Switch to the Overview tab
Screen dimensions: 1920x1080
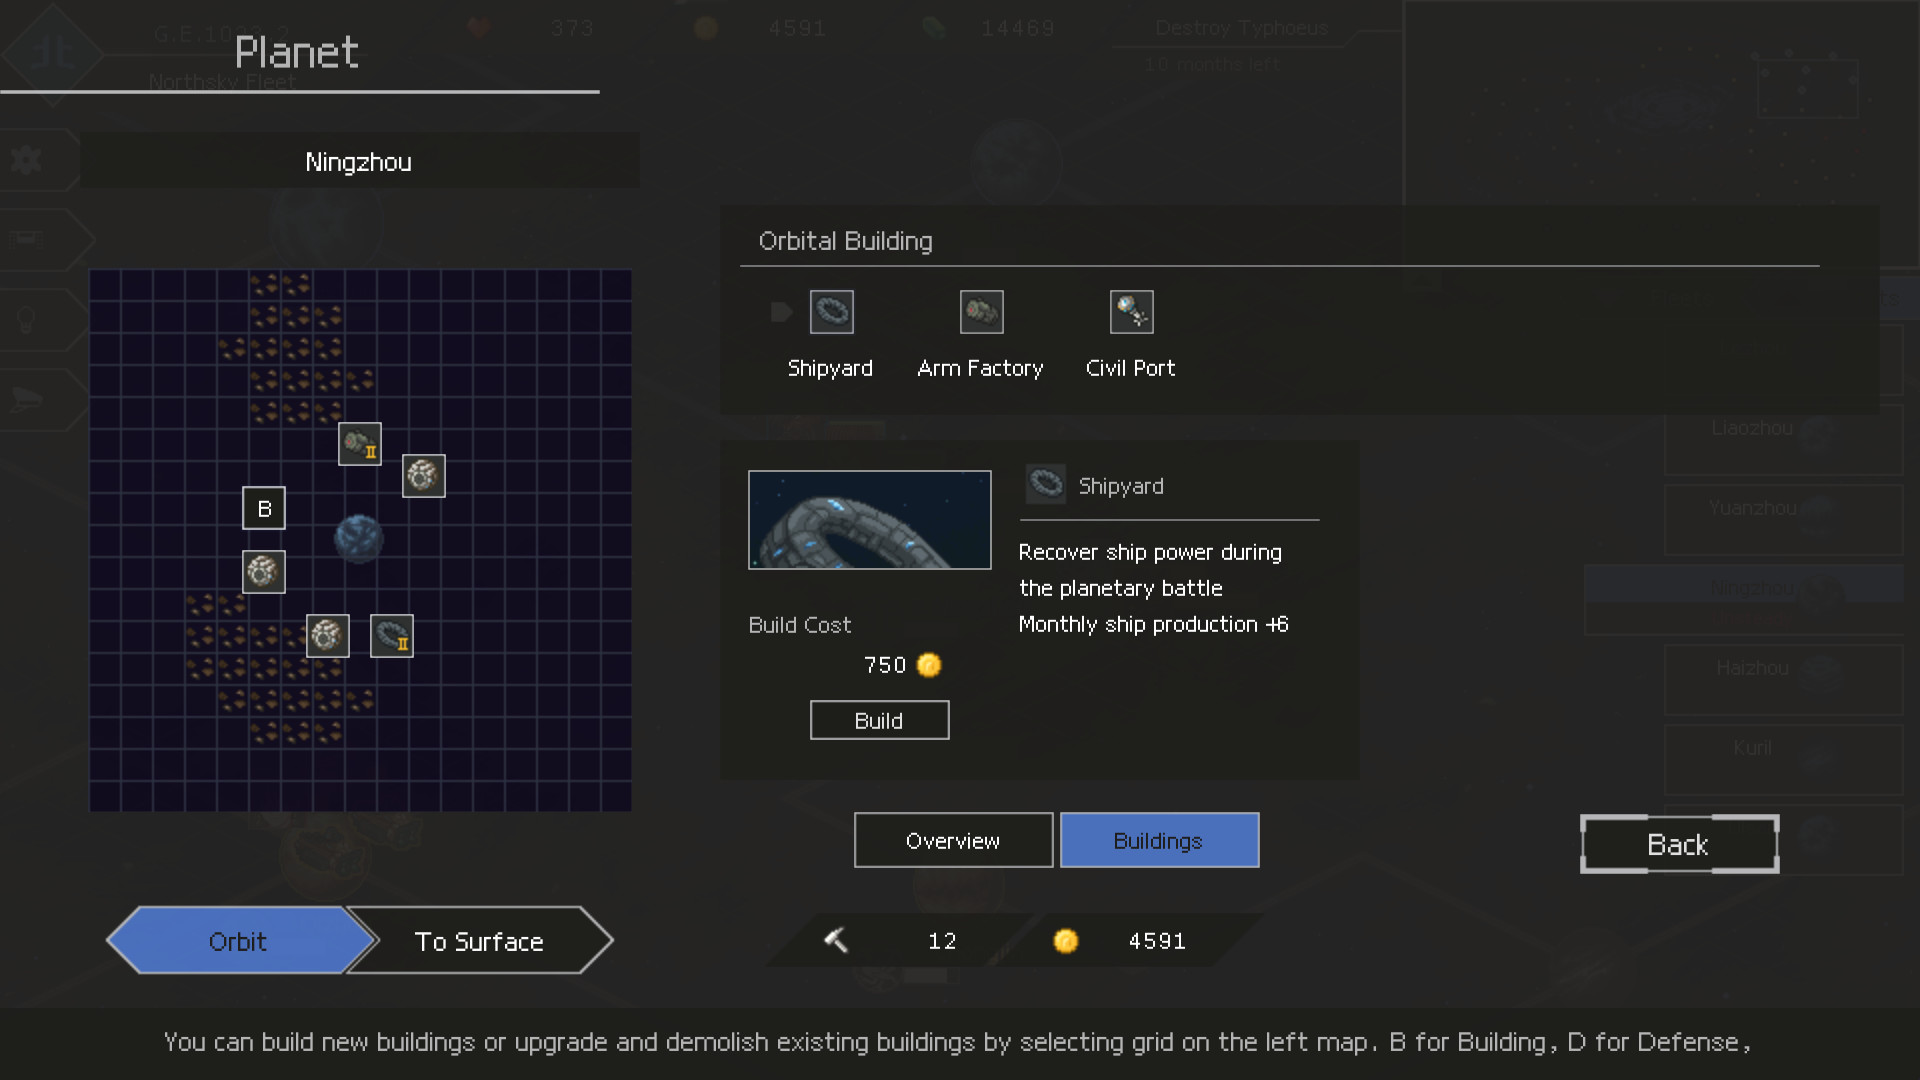[952, 840]
